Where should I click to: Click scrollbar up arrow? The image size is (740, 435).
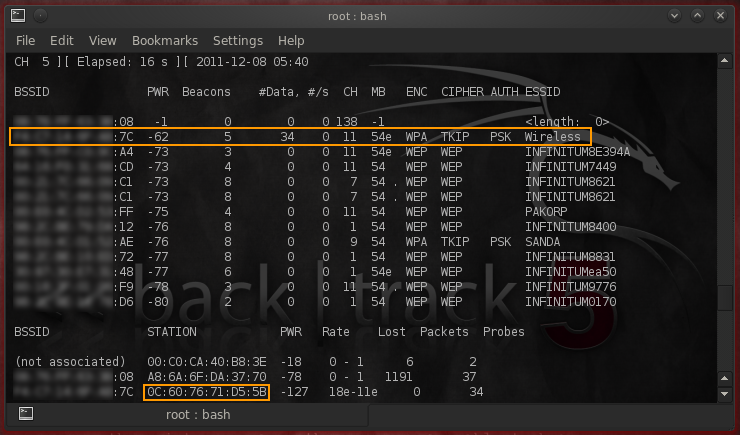tap(725, 62)
